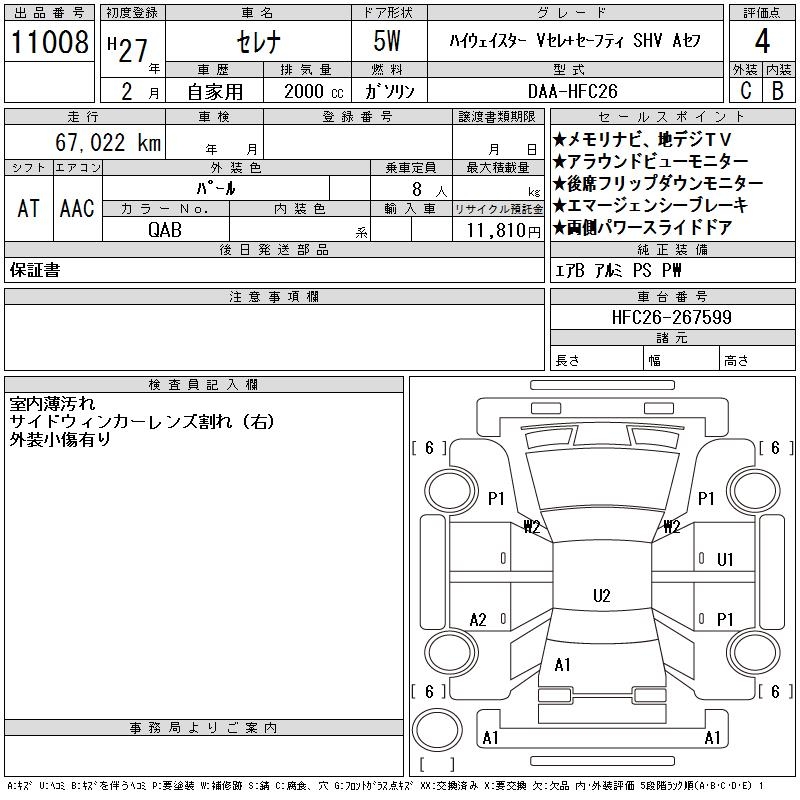Click the 車台番号 header
800x800 pixels.
tap(672, 296)
